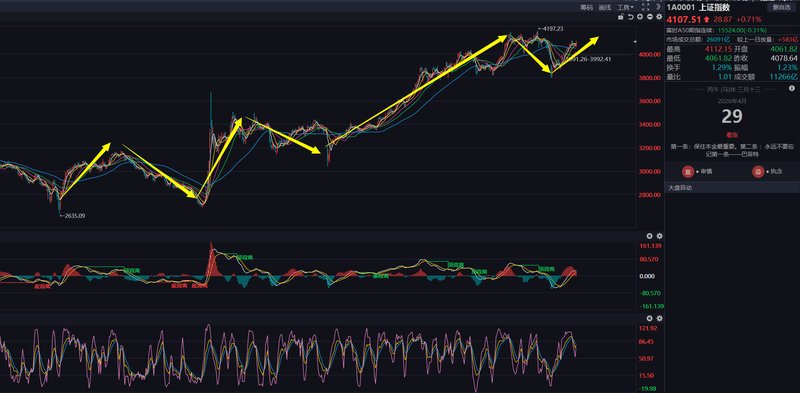This screenshot has height=393, width=800.
Task: Click the 审慎 label beside 宜
Action: coord(706,172)
